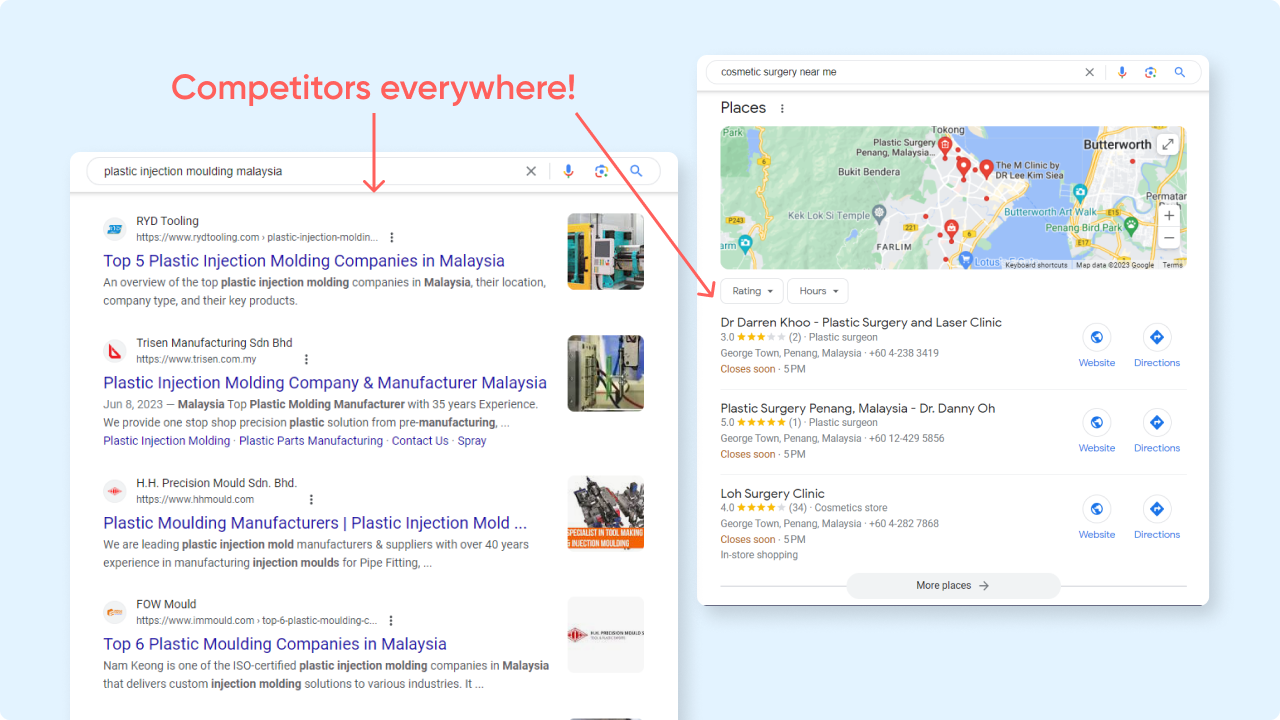
Task: Open Website for Dr Darren Khoo clinic
Action: [1097, 347]
